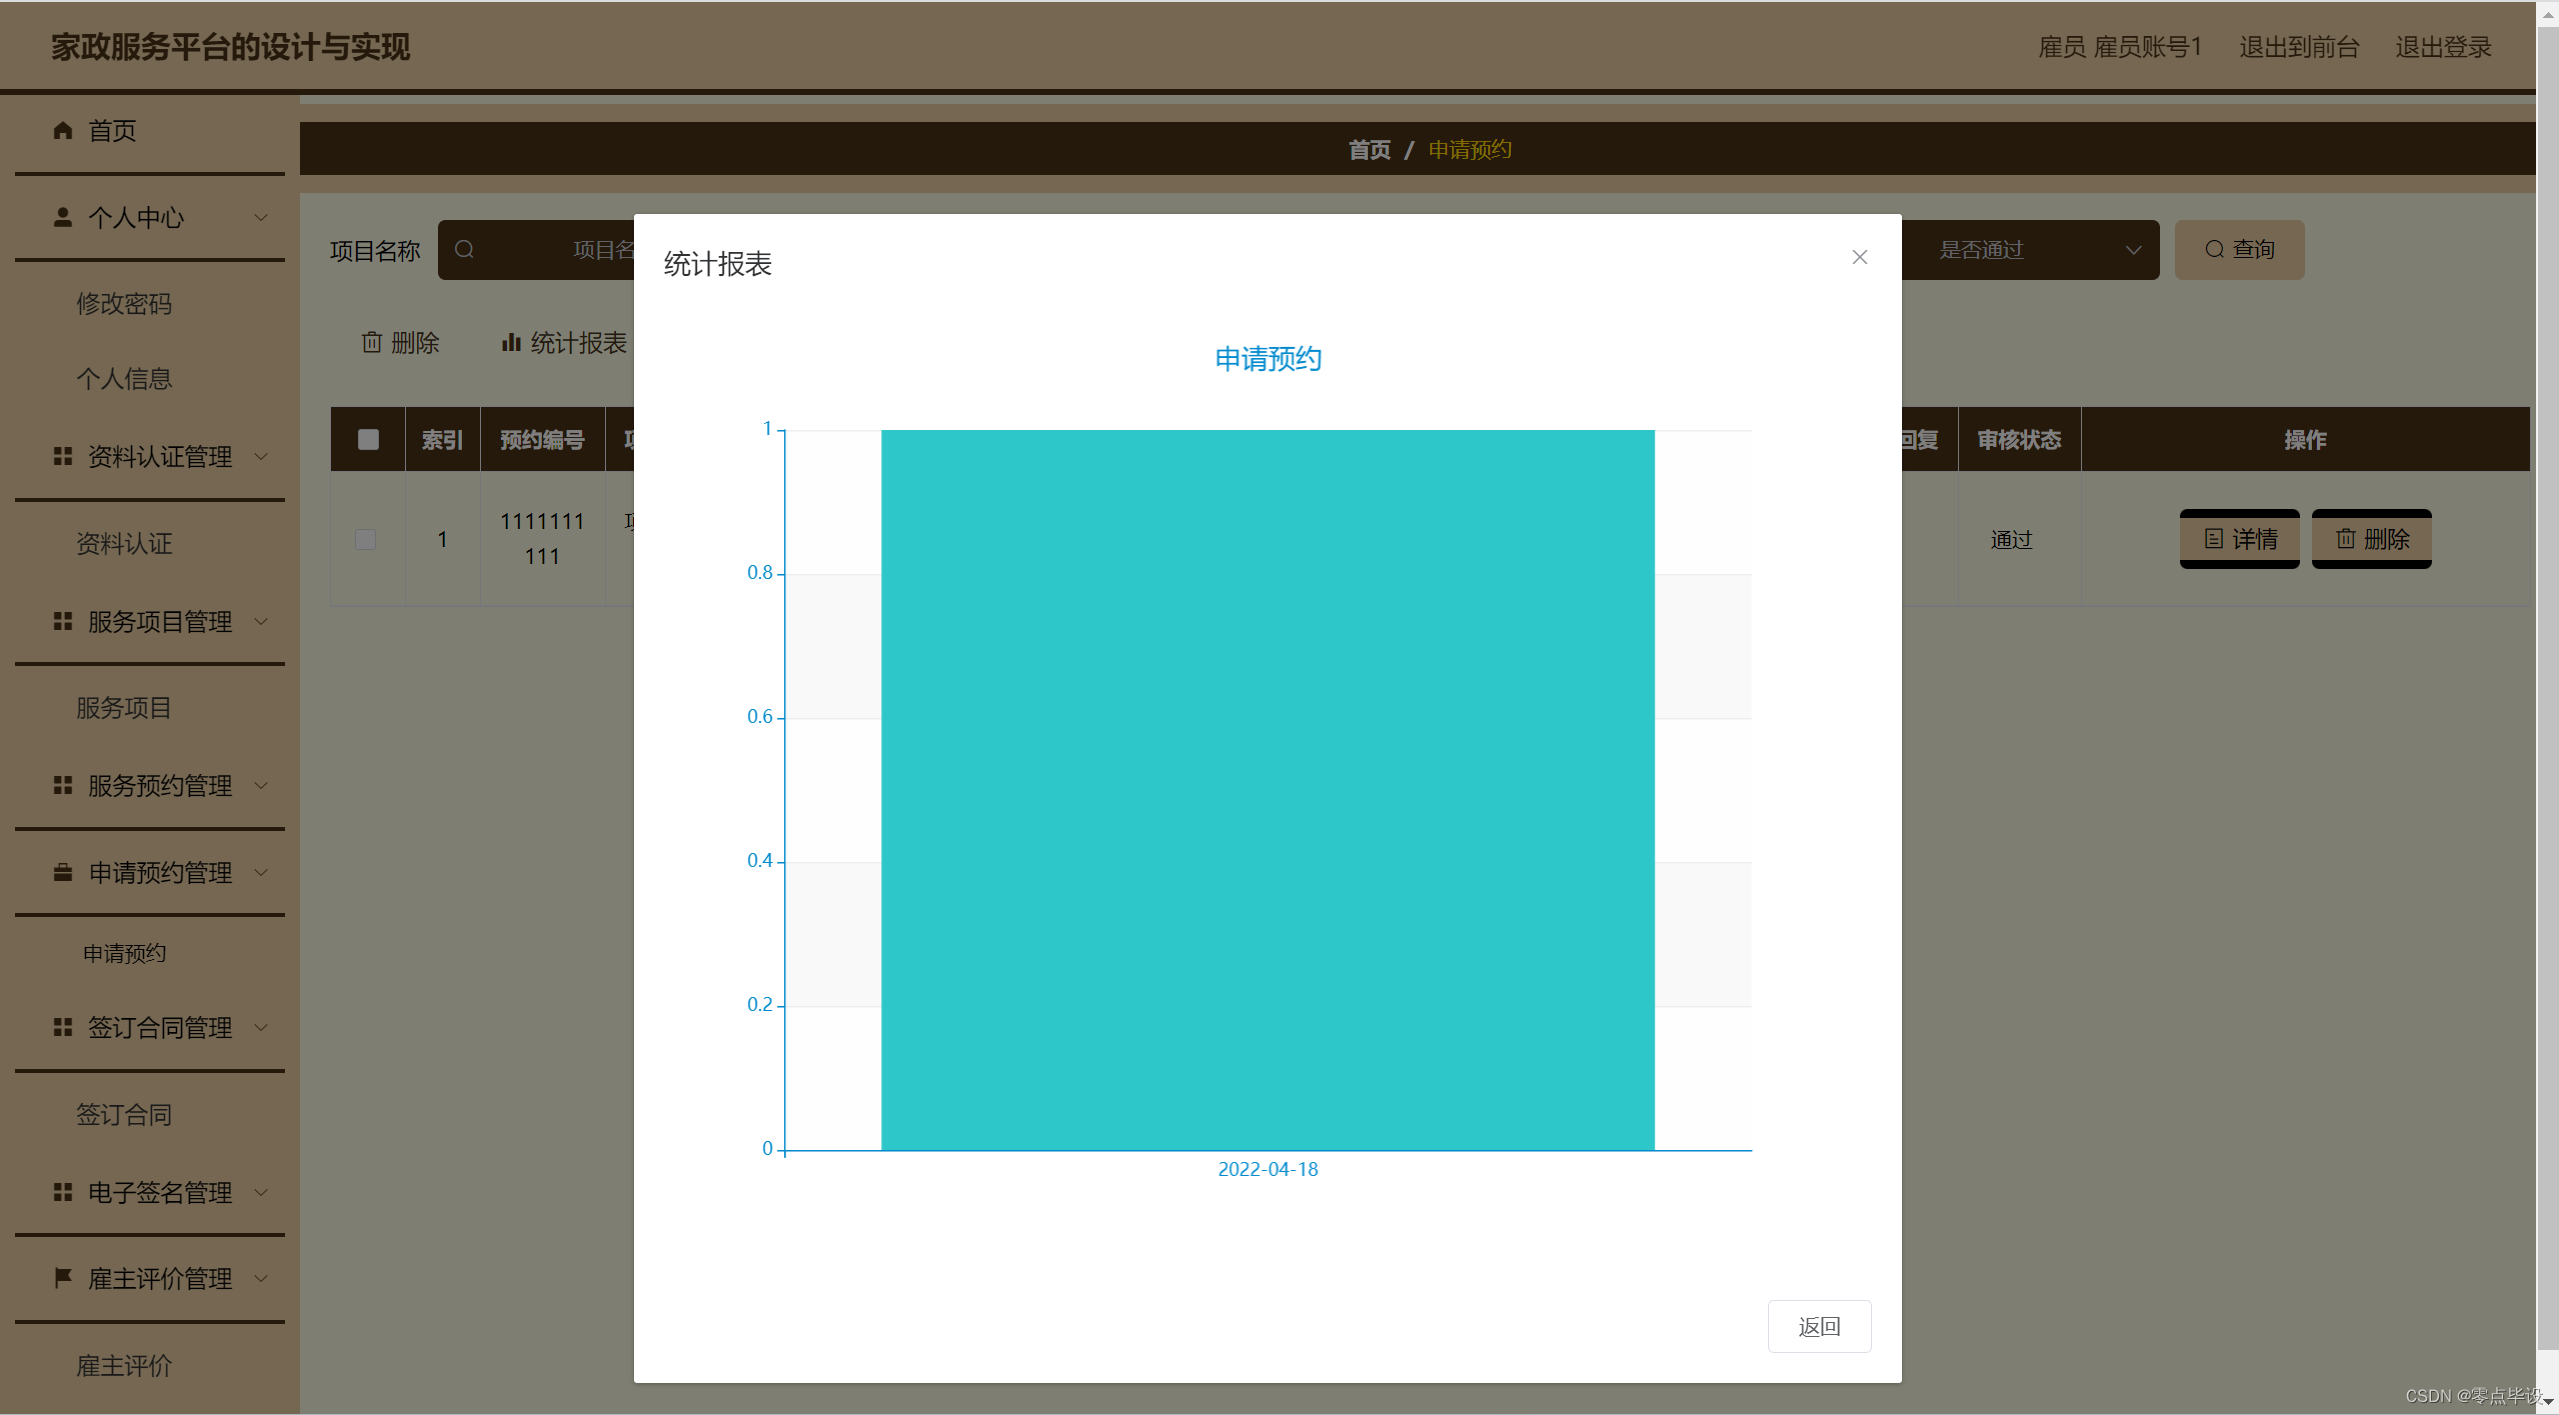Click the 删除 button in row 1
The width and height of the screenshot is (2559, 1415).
click(2371, 539)
